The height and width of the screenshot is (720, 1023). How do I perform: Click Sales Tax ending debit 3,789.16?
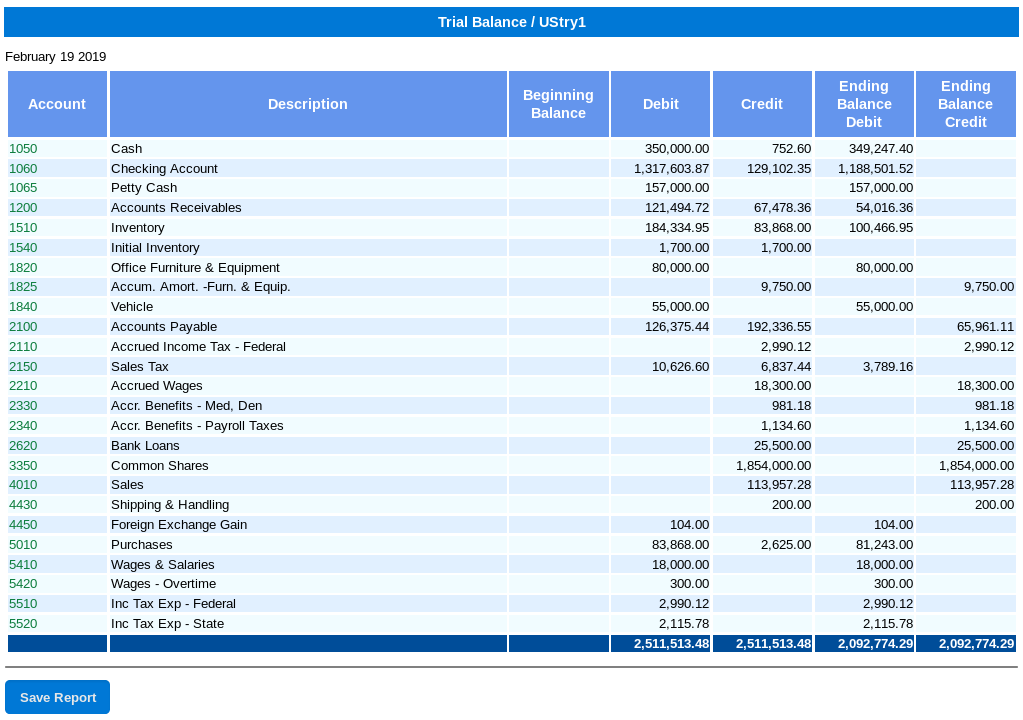(x=888, y=367)
